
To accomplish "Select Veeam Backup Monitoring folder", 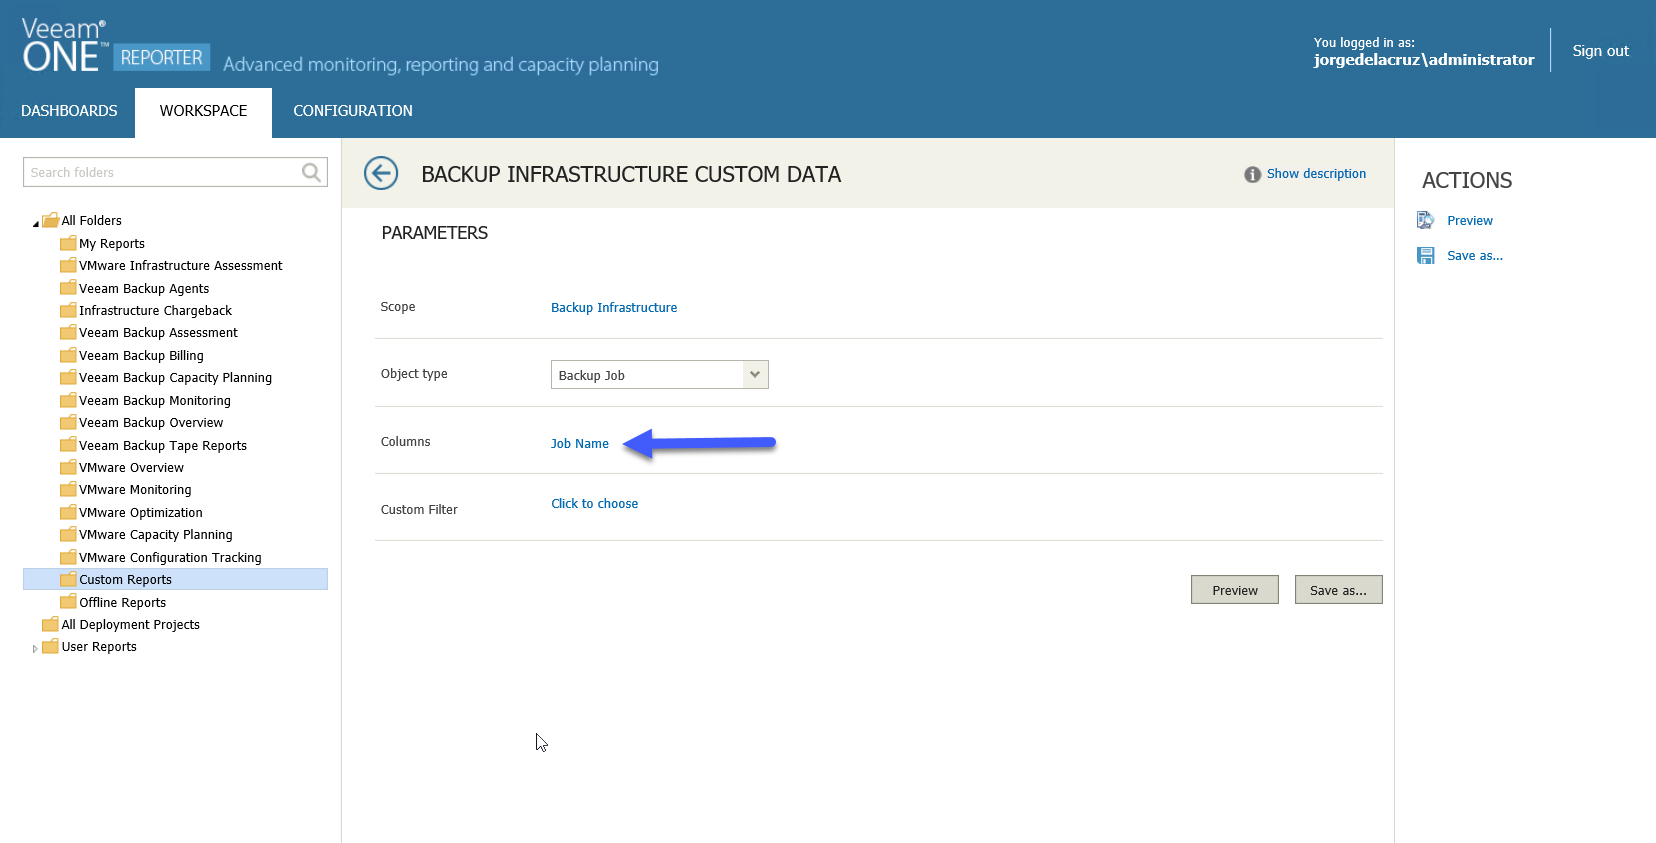I will click(155, 401).
